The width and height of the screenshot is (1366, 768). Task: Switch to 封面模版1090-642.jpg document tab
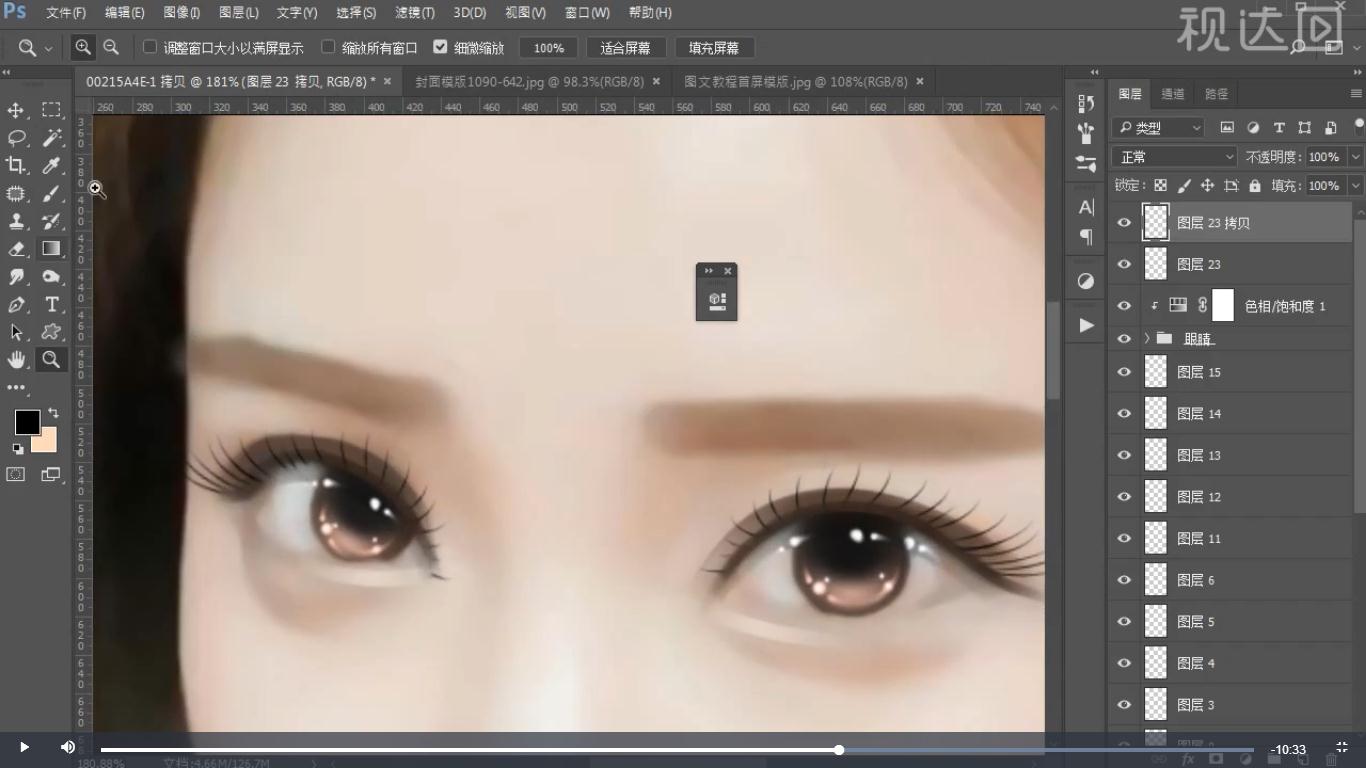[x=529, y=82]
